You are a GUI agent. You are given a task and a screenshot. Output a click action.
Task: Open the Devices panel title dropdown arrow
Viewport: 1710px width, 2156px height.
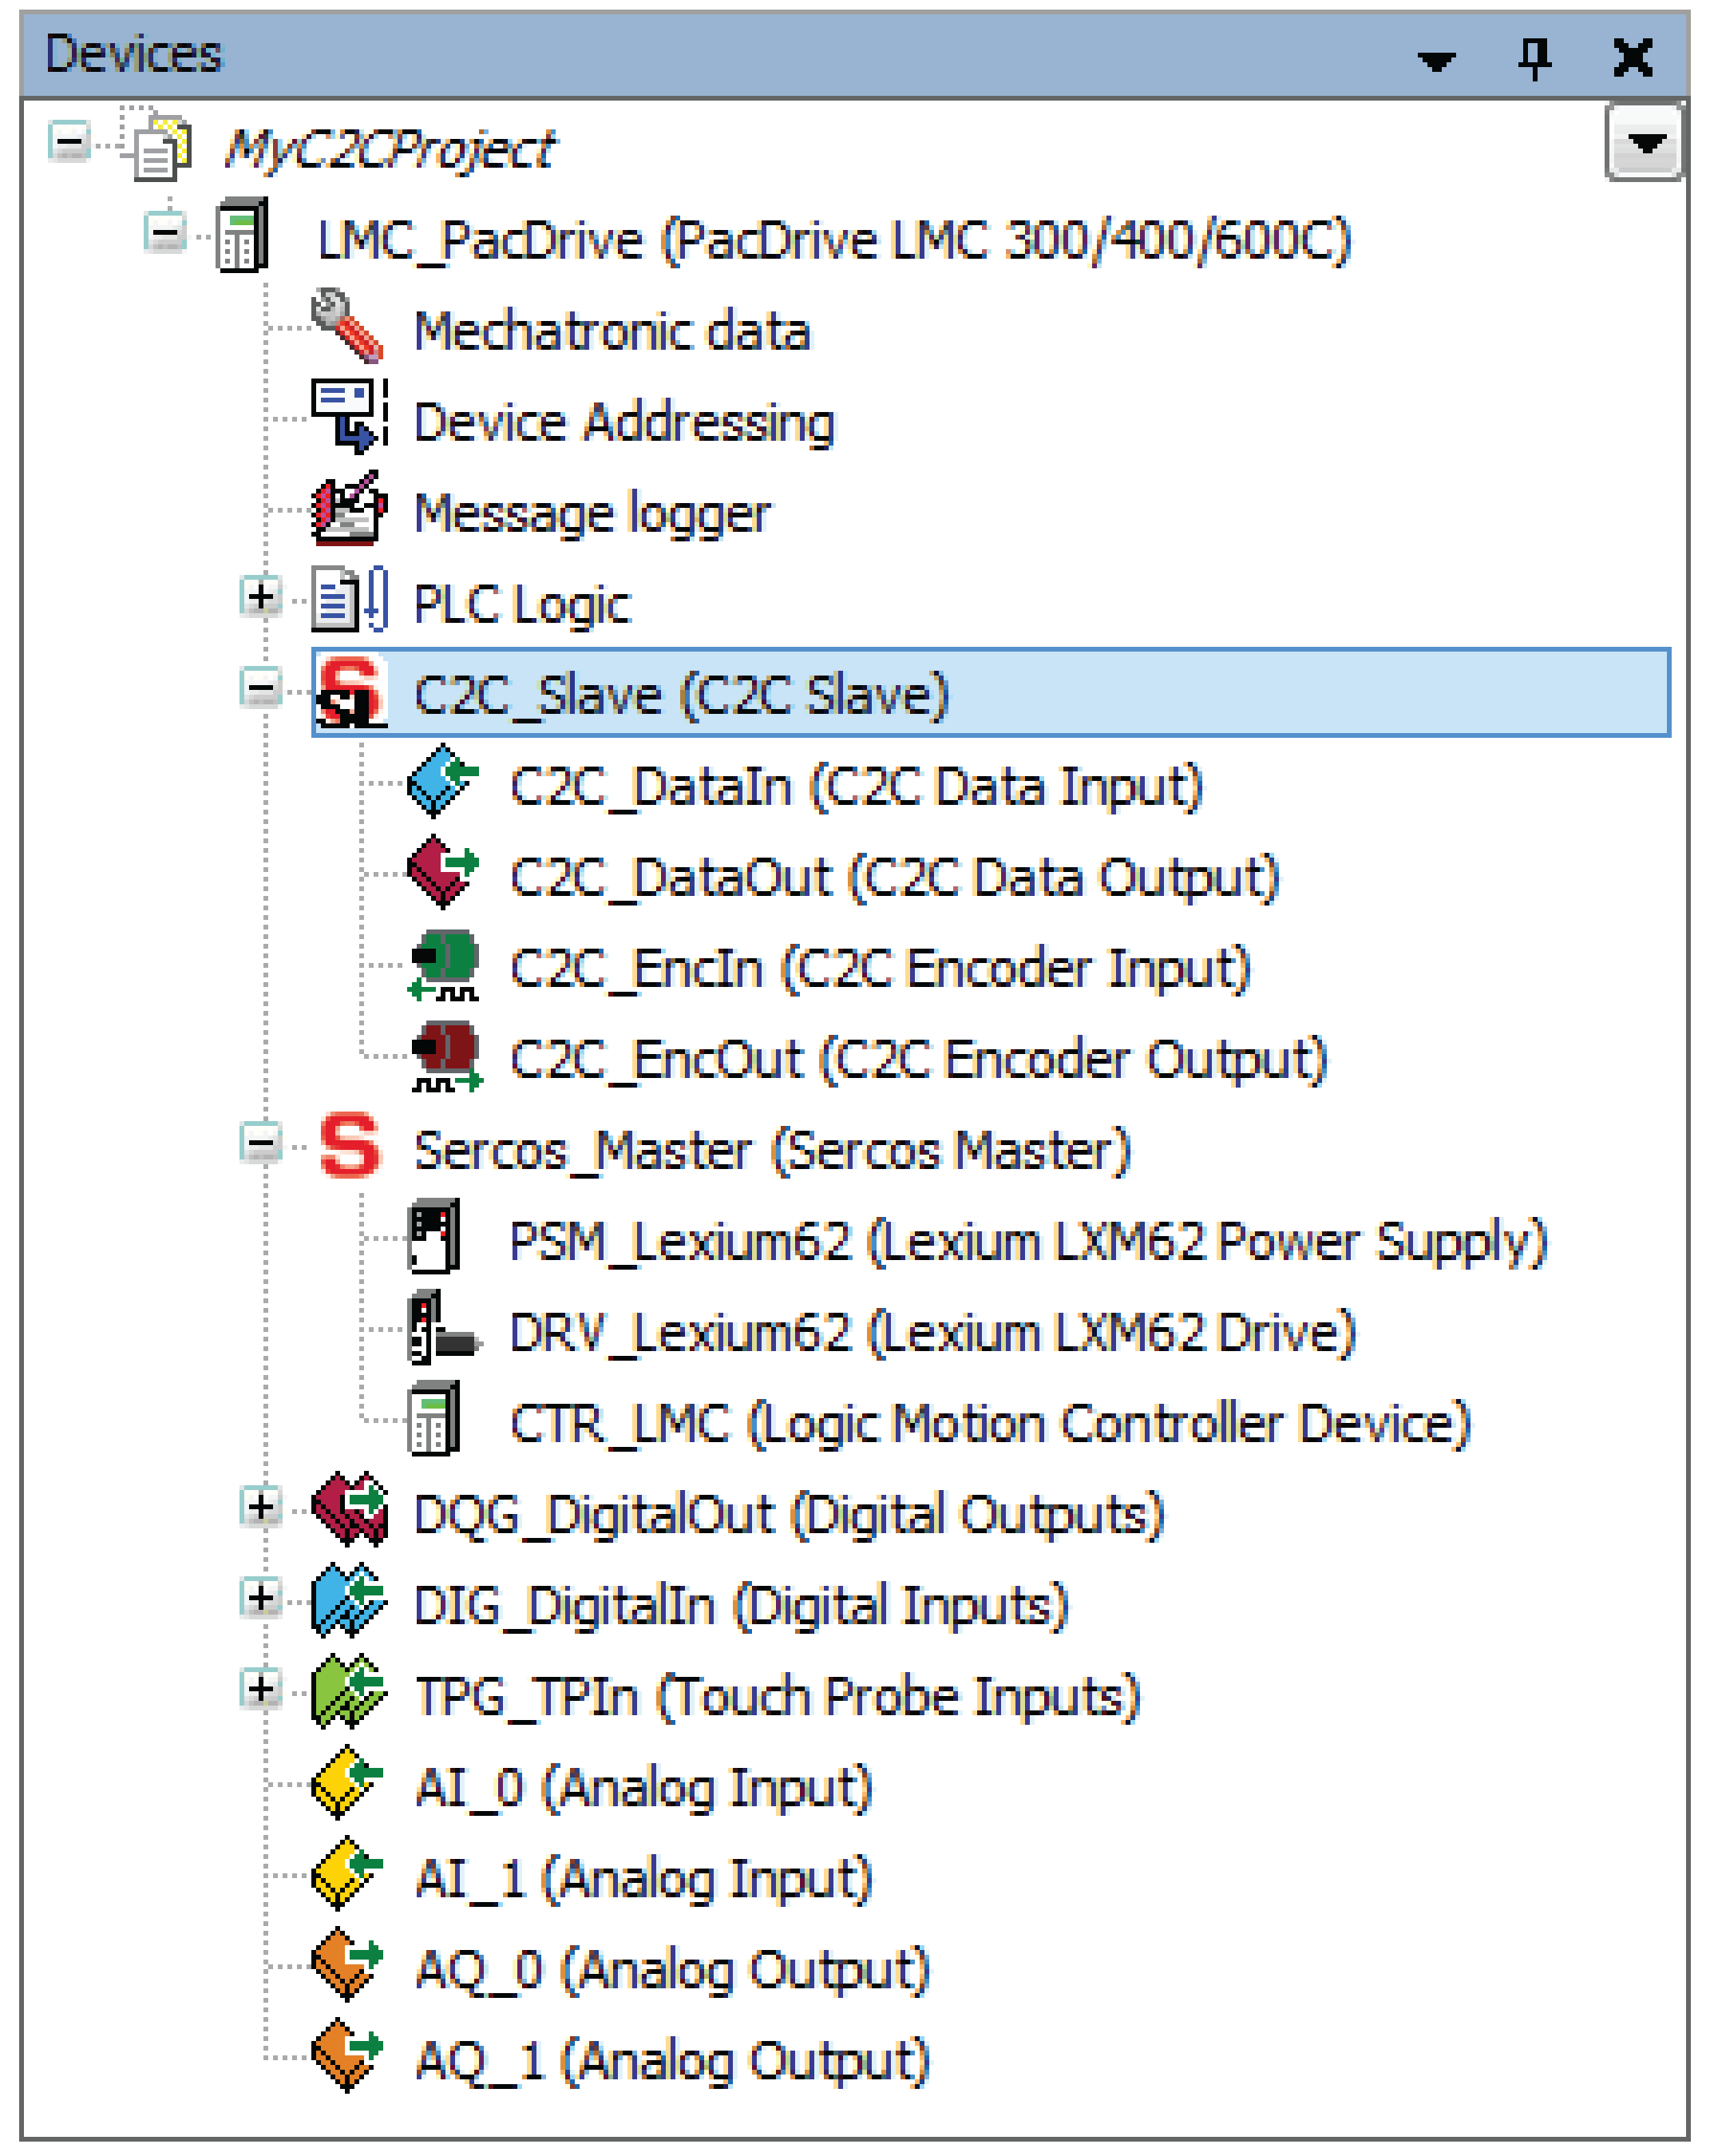(1436, 60)
